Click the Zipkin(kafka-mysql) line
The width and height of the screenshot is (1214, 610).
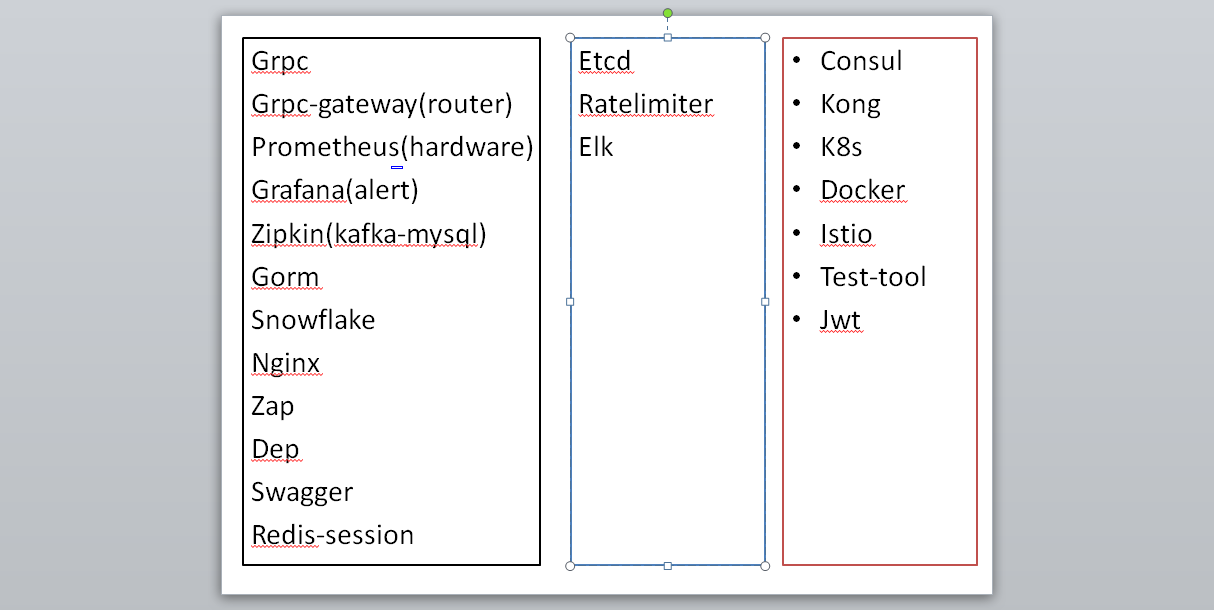tap(368, 234)
